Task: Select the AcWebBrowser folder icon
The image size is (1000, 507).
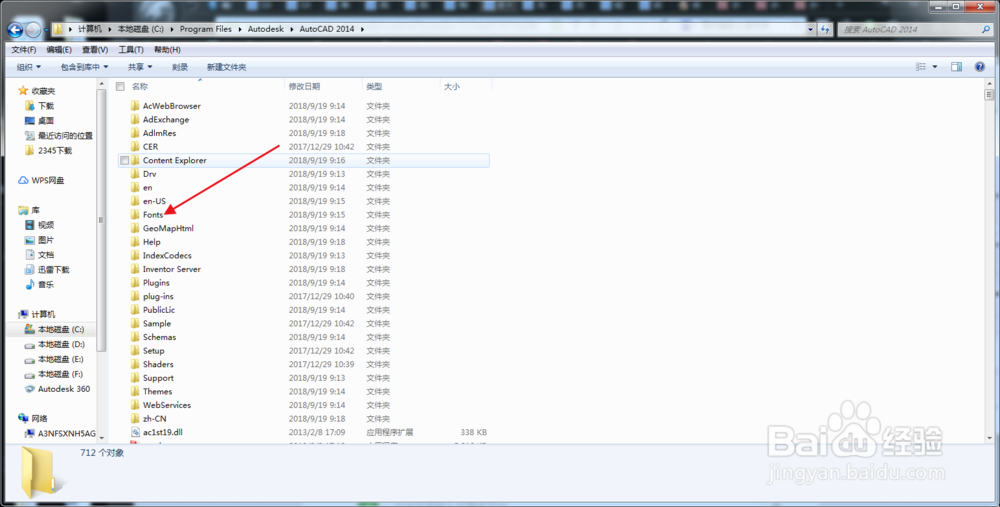Action: (135, 106)
